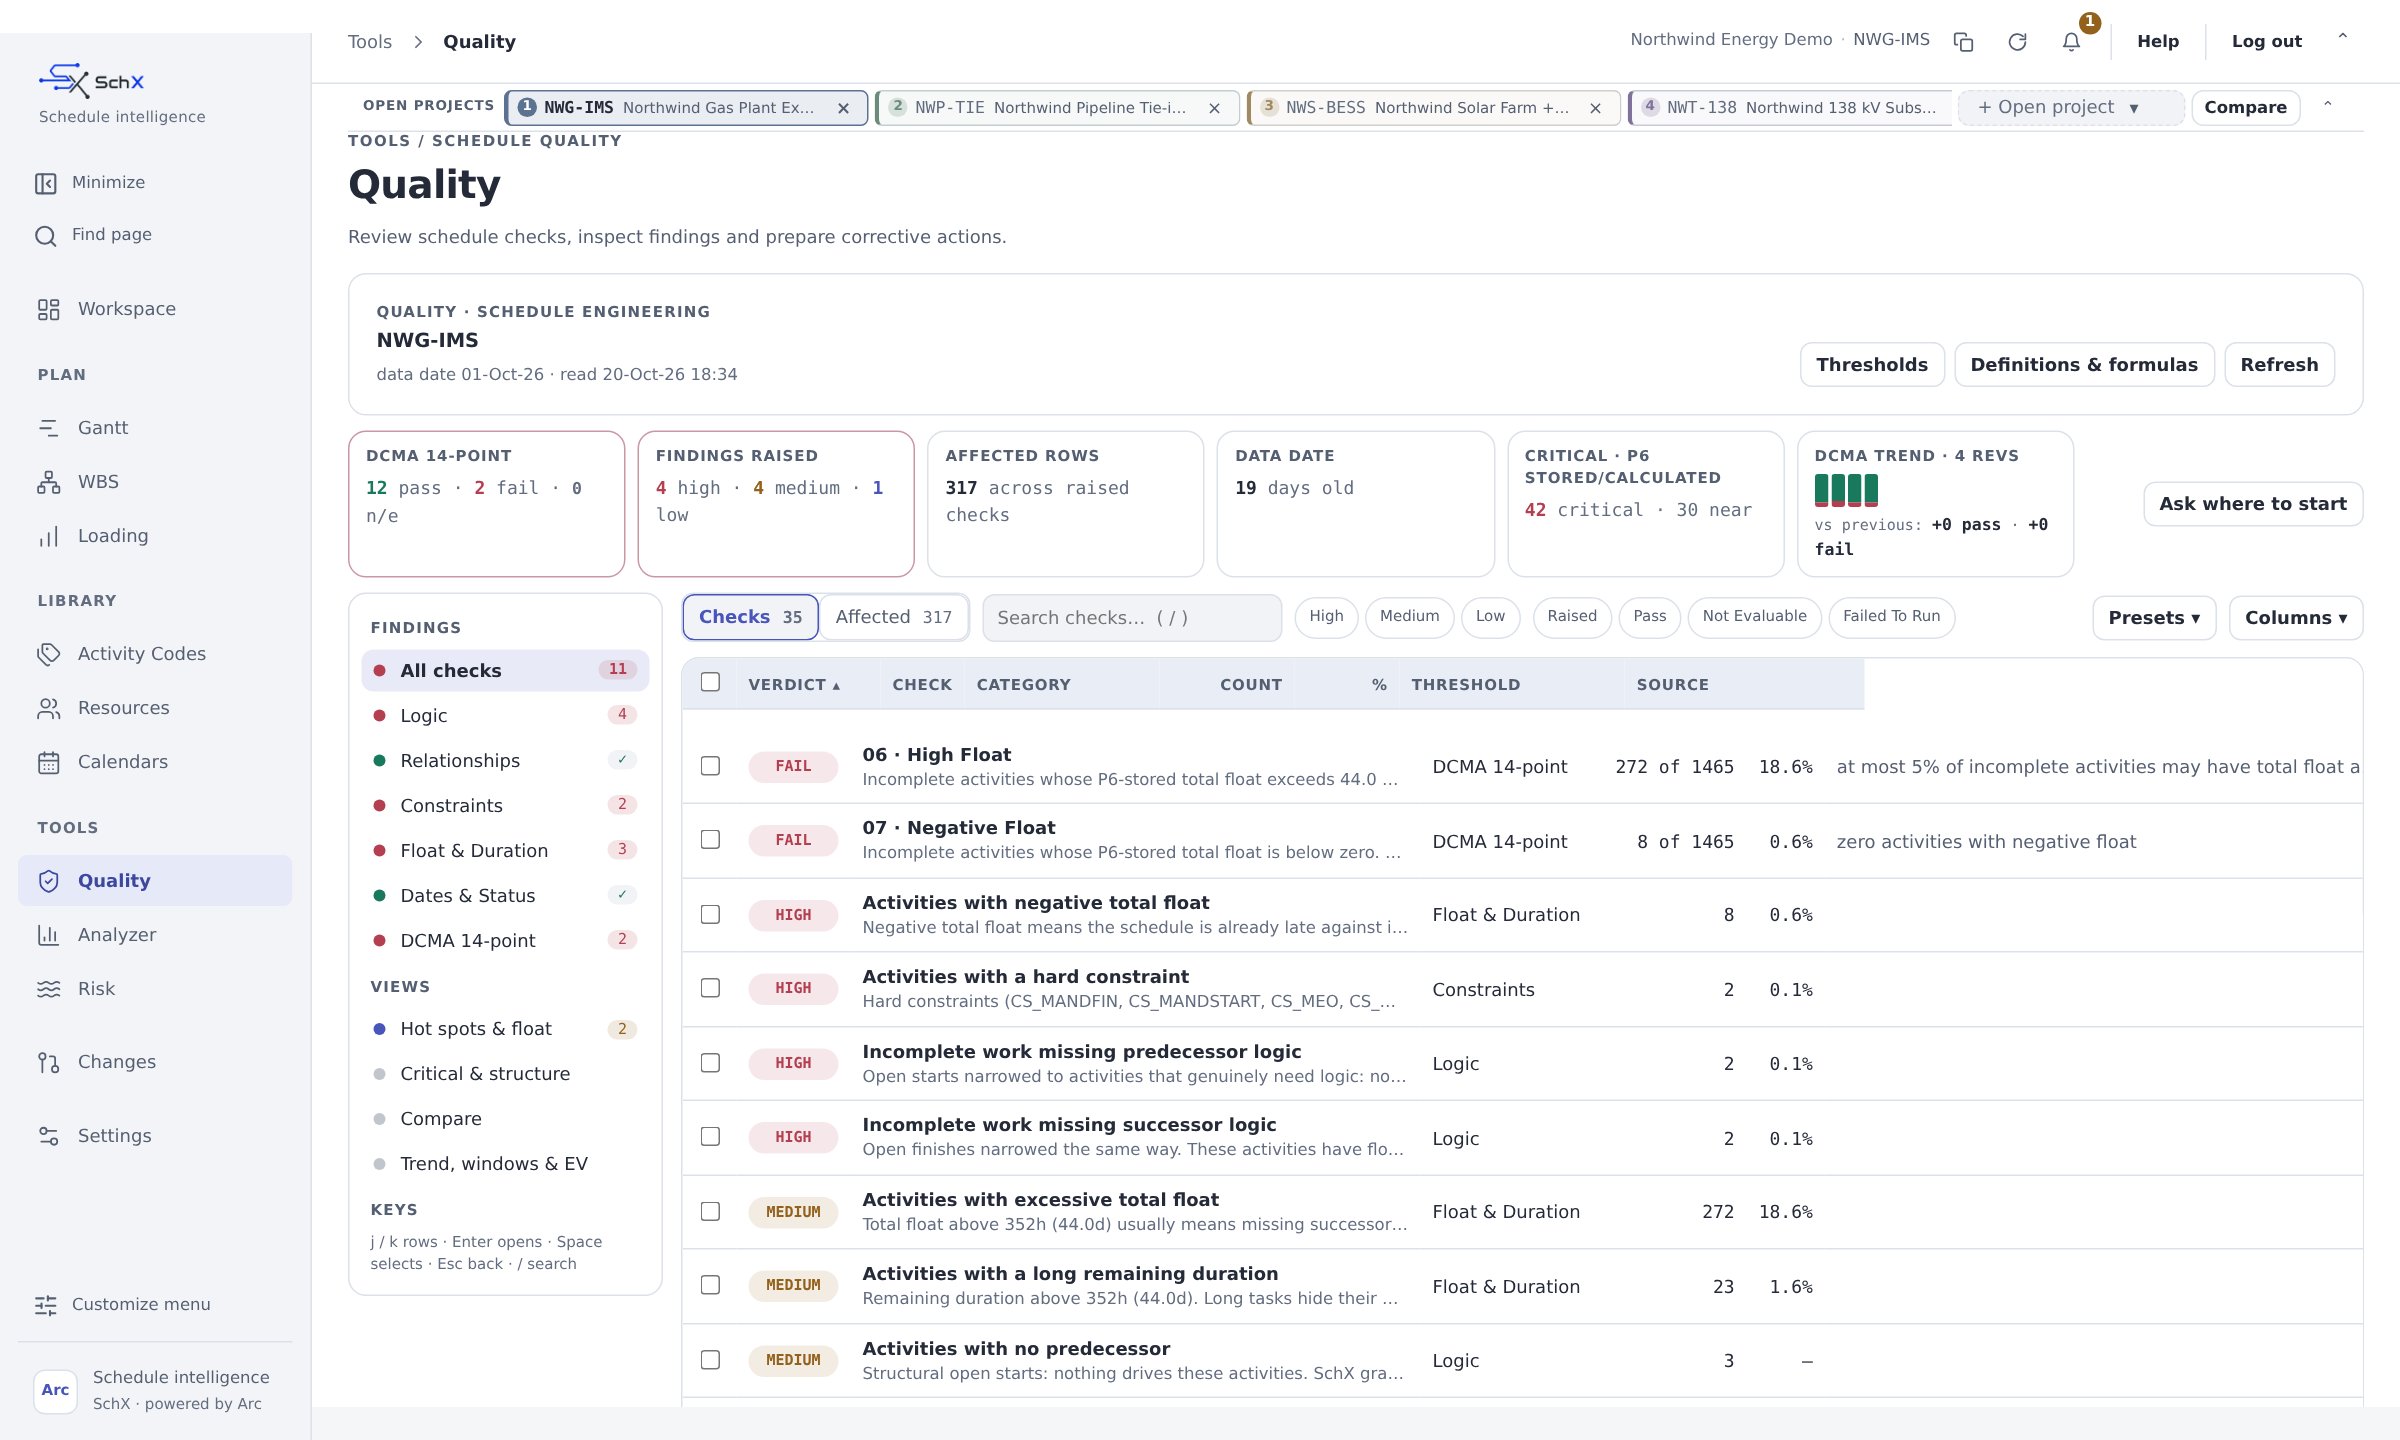Open Settings sliders icon
This screenshot has height=1440, width=2400.
click(48, 1136)
